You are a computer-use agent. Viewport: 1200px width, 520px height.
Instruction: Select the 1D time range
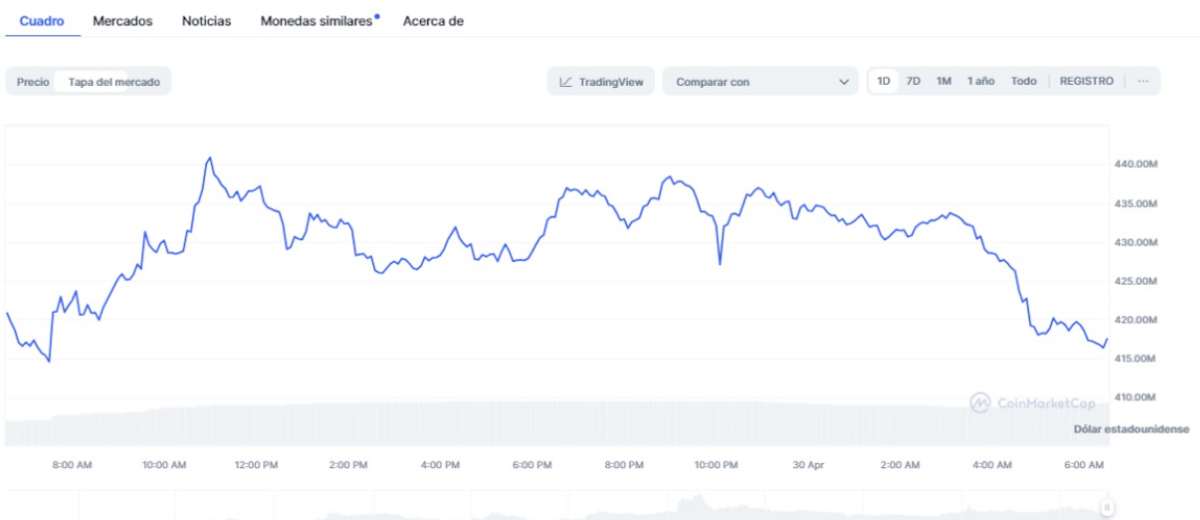pos(884,82)
